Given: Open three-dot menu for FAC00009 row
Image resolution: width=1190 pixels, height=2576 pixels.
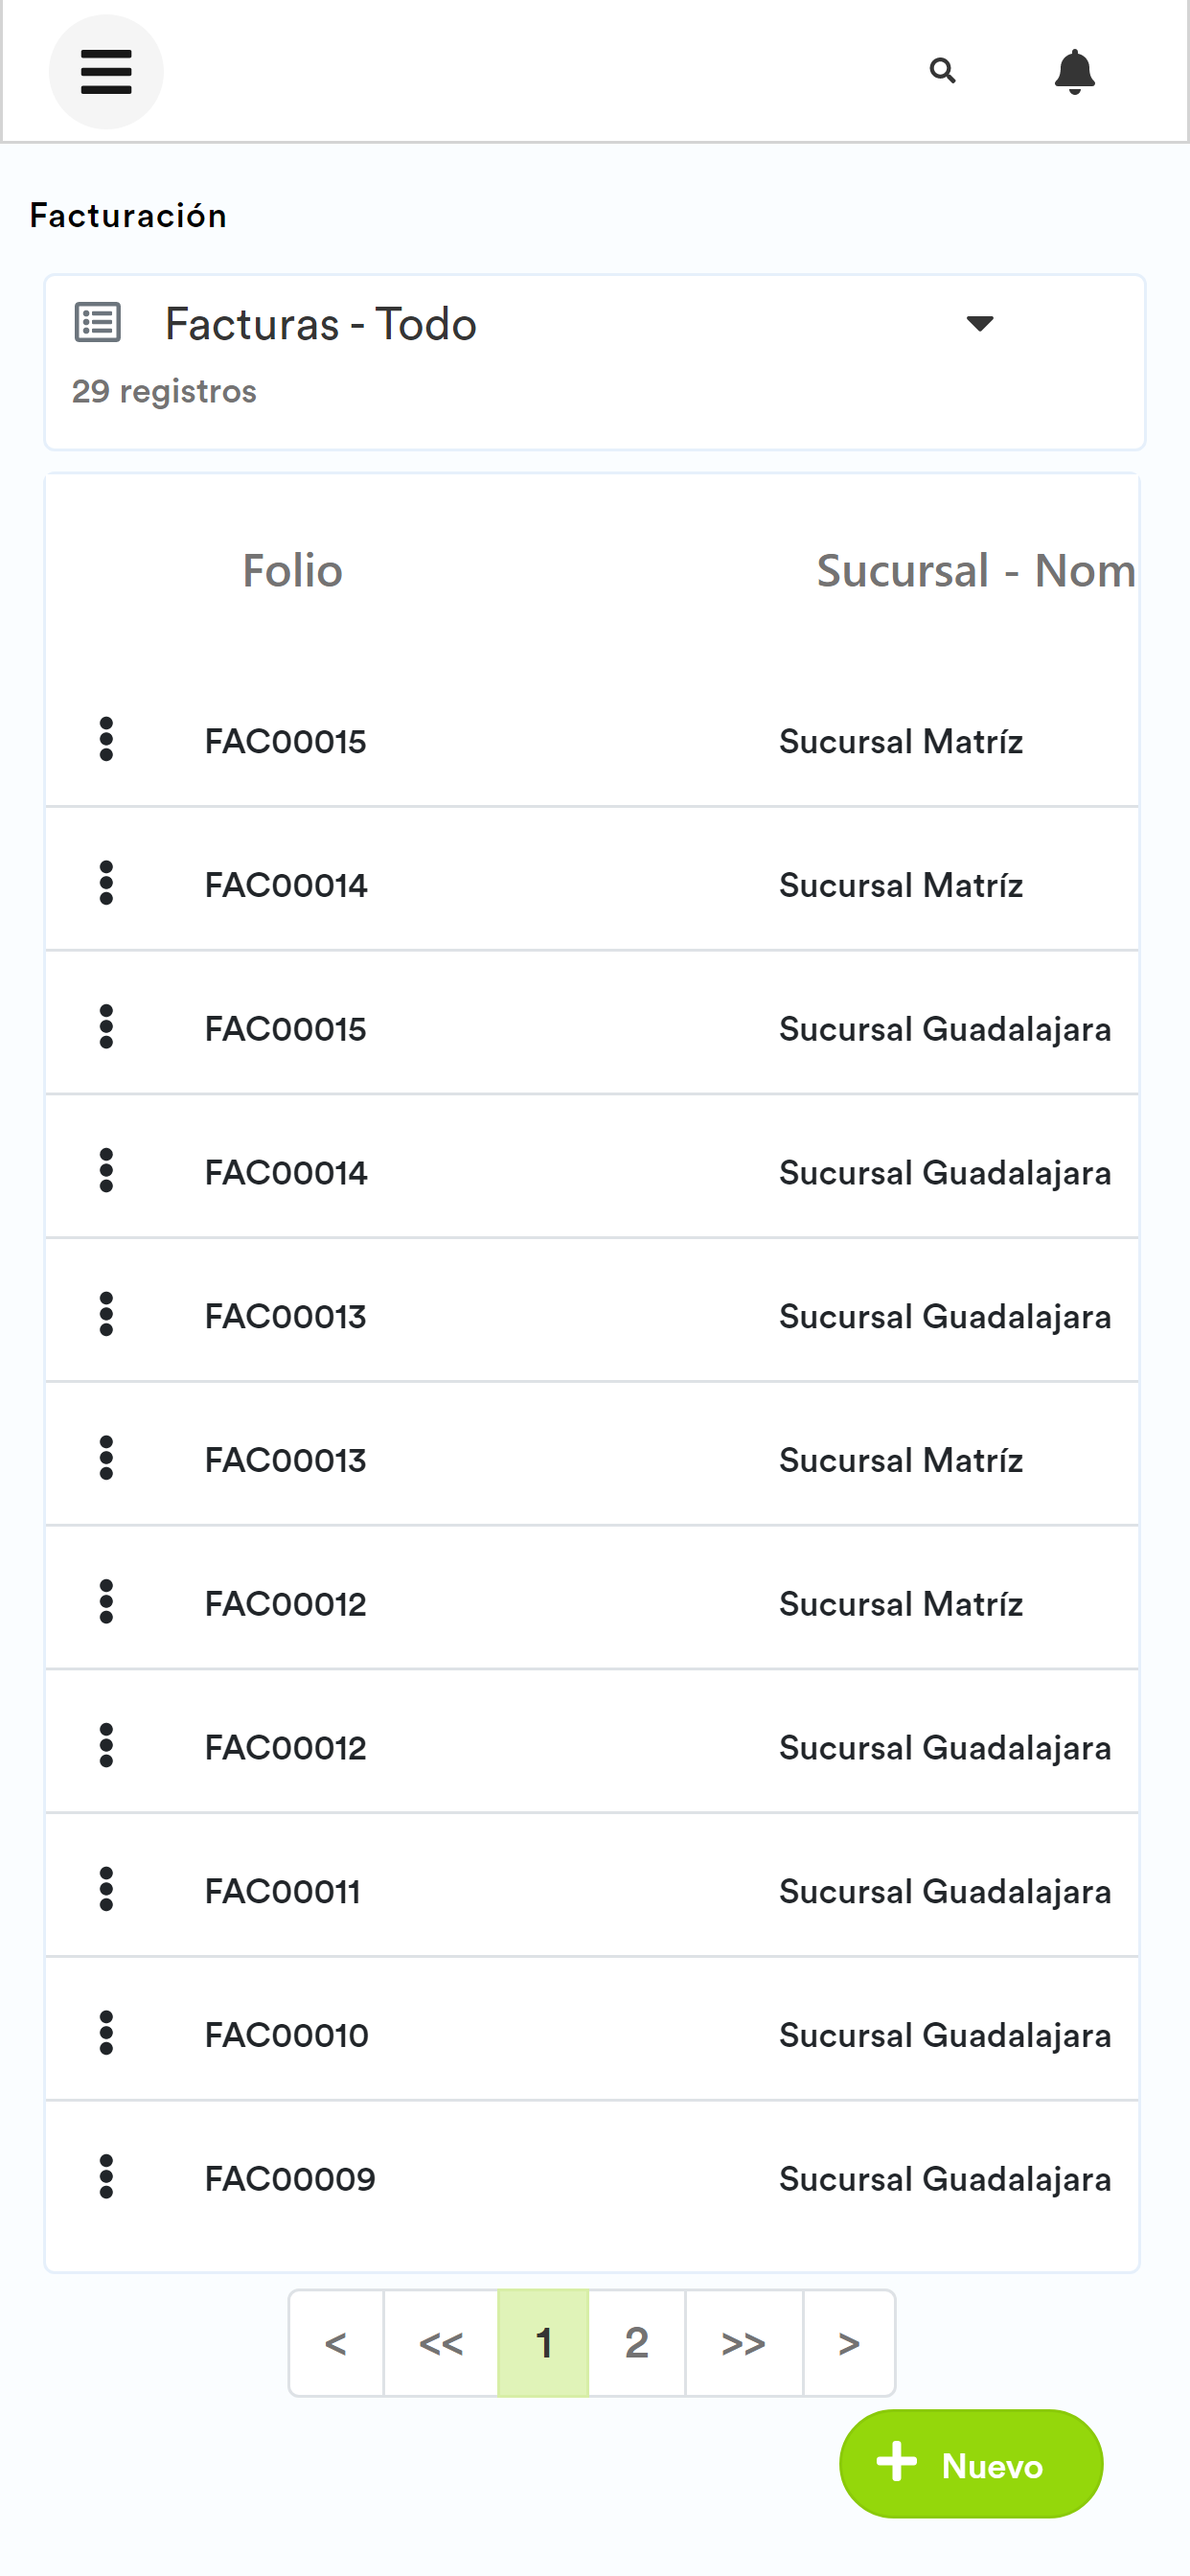Looking at the screenshot, I should [x=106, y=2177].
